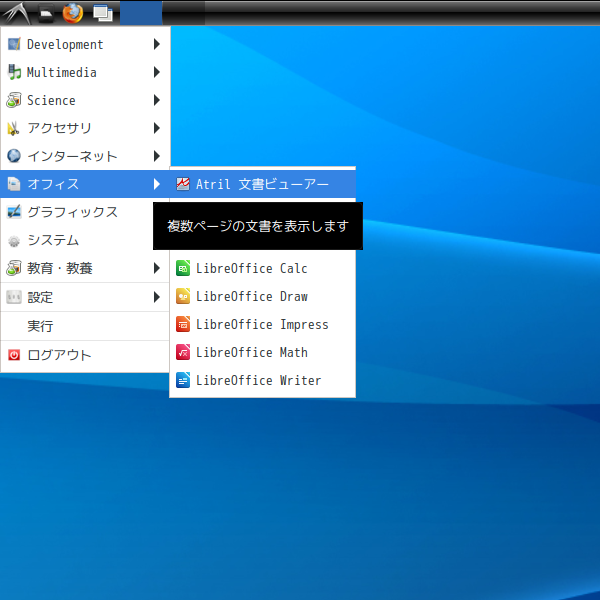Viewport: 600px width, 600px height.
Task: Click the Multimedia category icon
Action: [14, 72]
